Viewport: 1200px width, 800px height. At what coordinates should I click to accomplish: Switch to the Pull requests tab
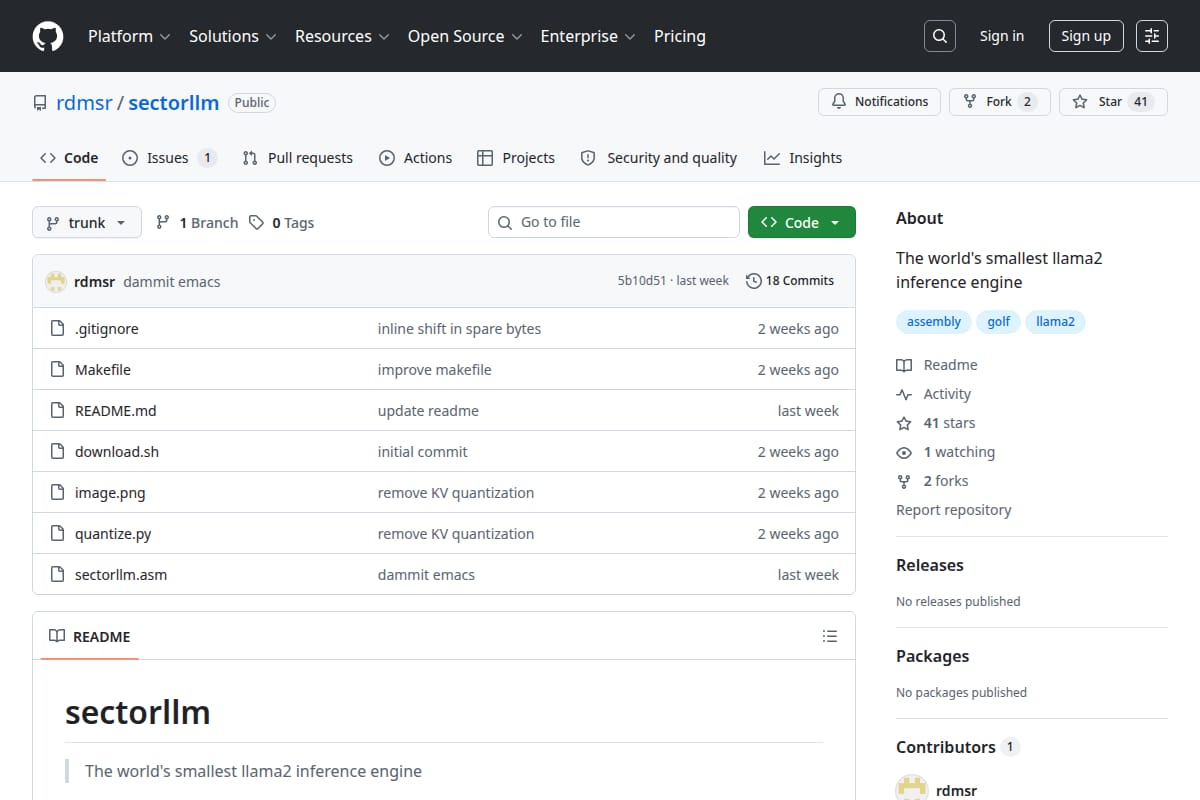298,158
